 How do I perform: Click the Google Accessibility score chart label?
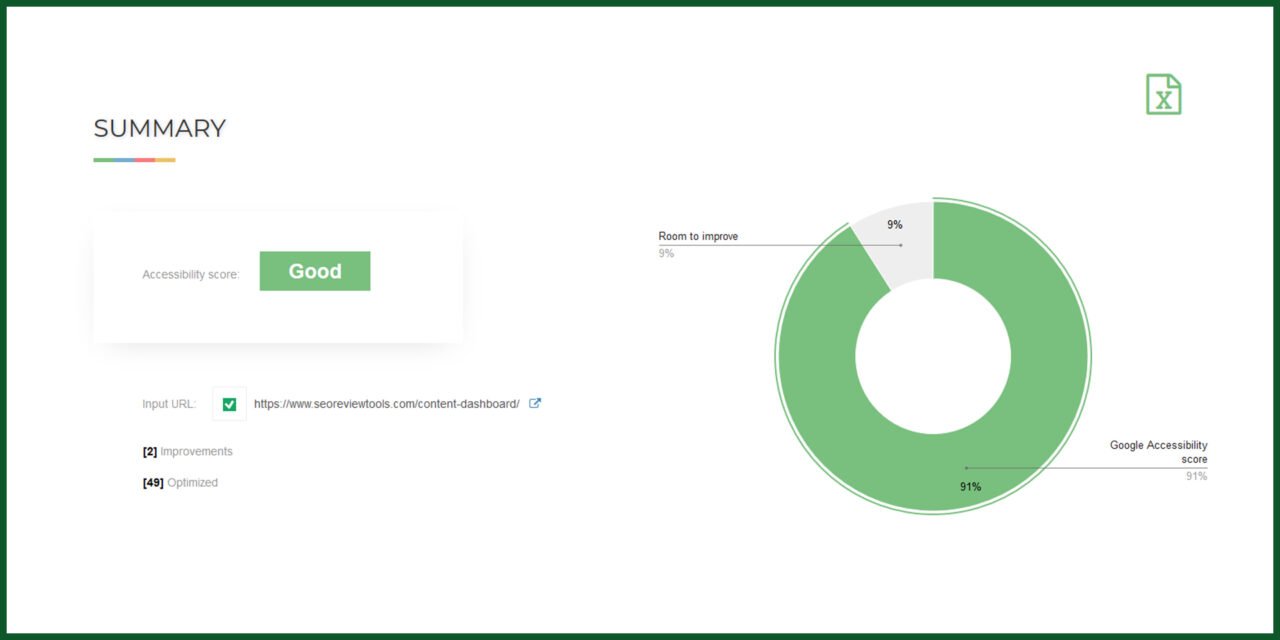(1157, 451)
